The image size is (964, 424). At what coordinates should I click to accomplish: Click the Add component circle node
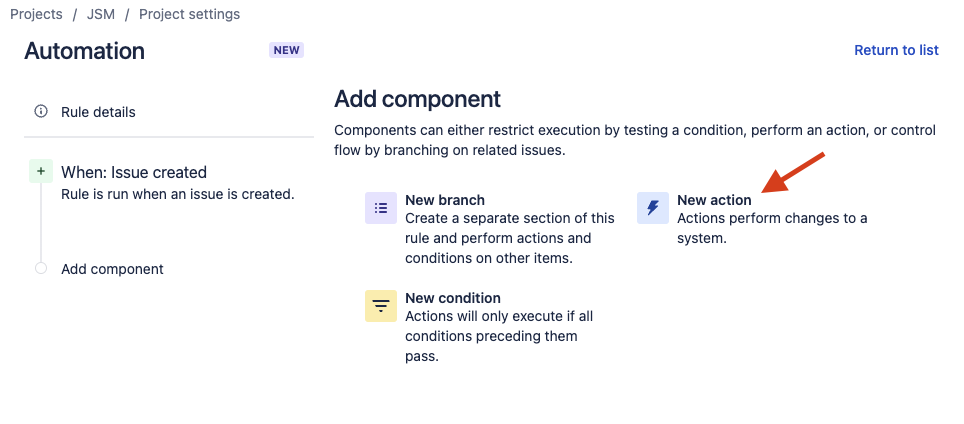coord(41,268)
